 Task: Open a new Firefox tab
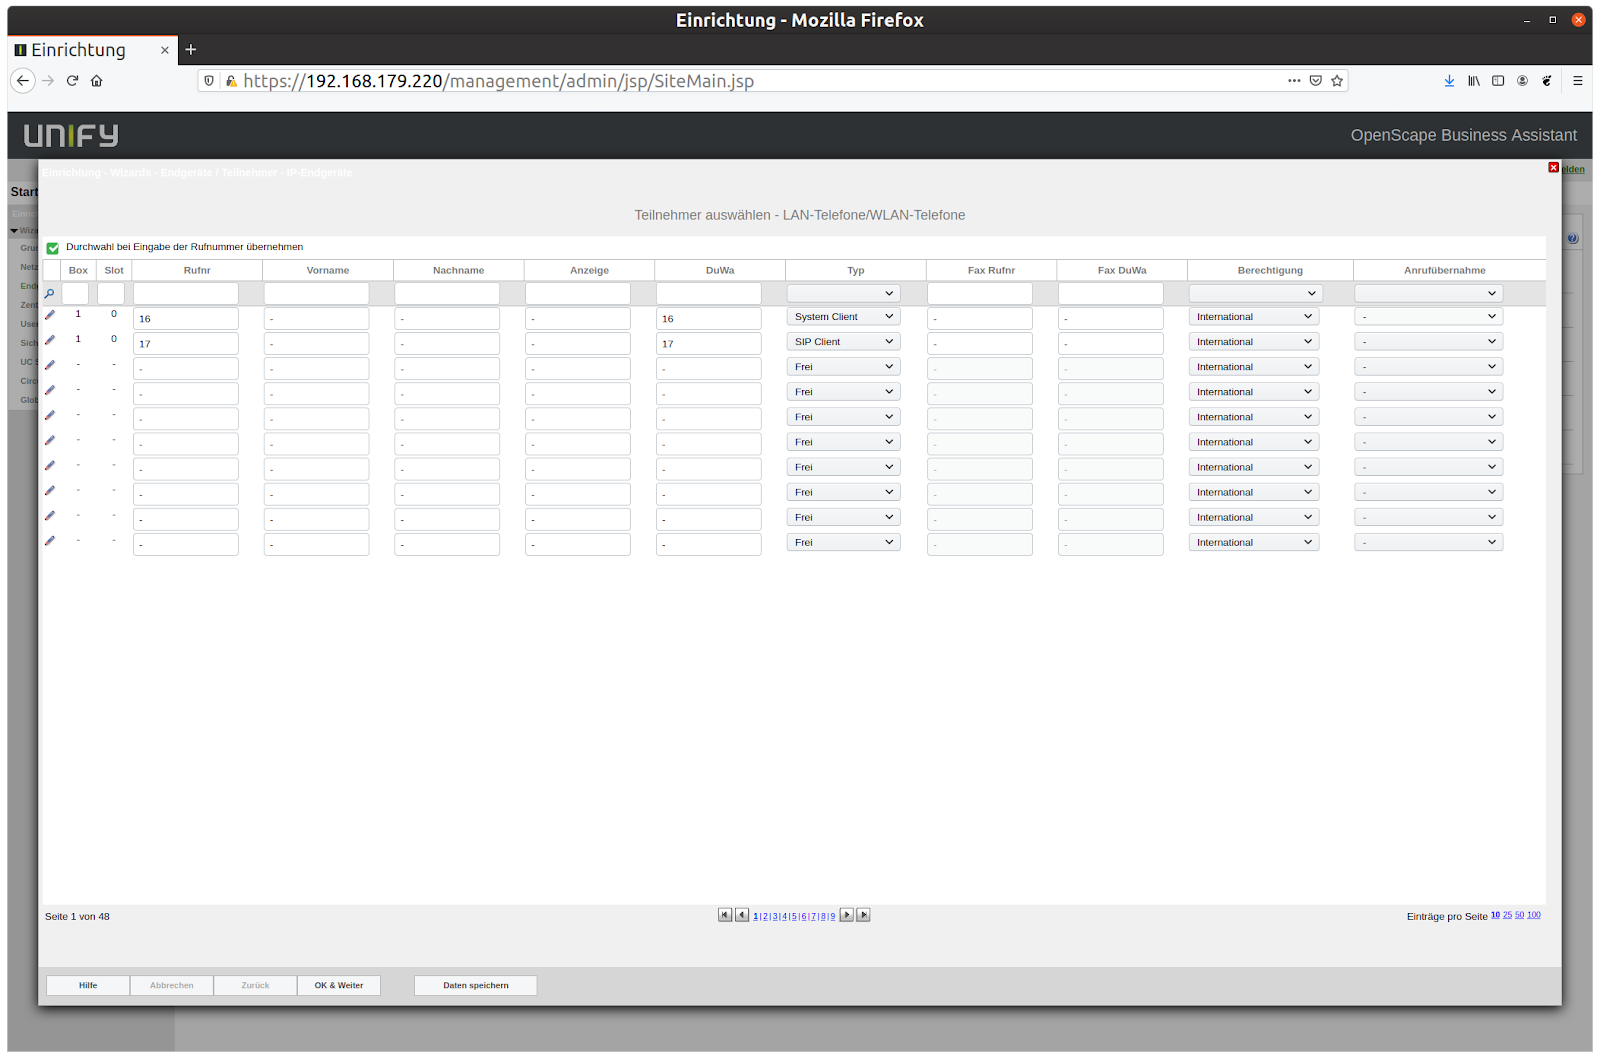(191, 49)
